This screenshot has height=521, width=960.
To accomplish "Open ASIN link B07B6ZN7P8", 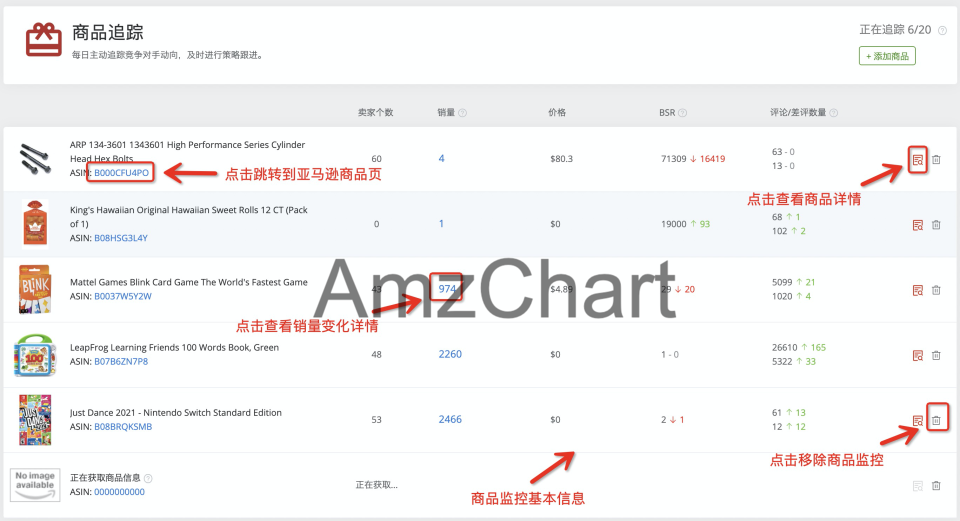I will coord(121,362).
